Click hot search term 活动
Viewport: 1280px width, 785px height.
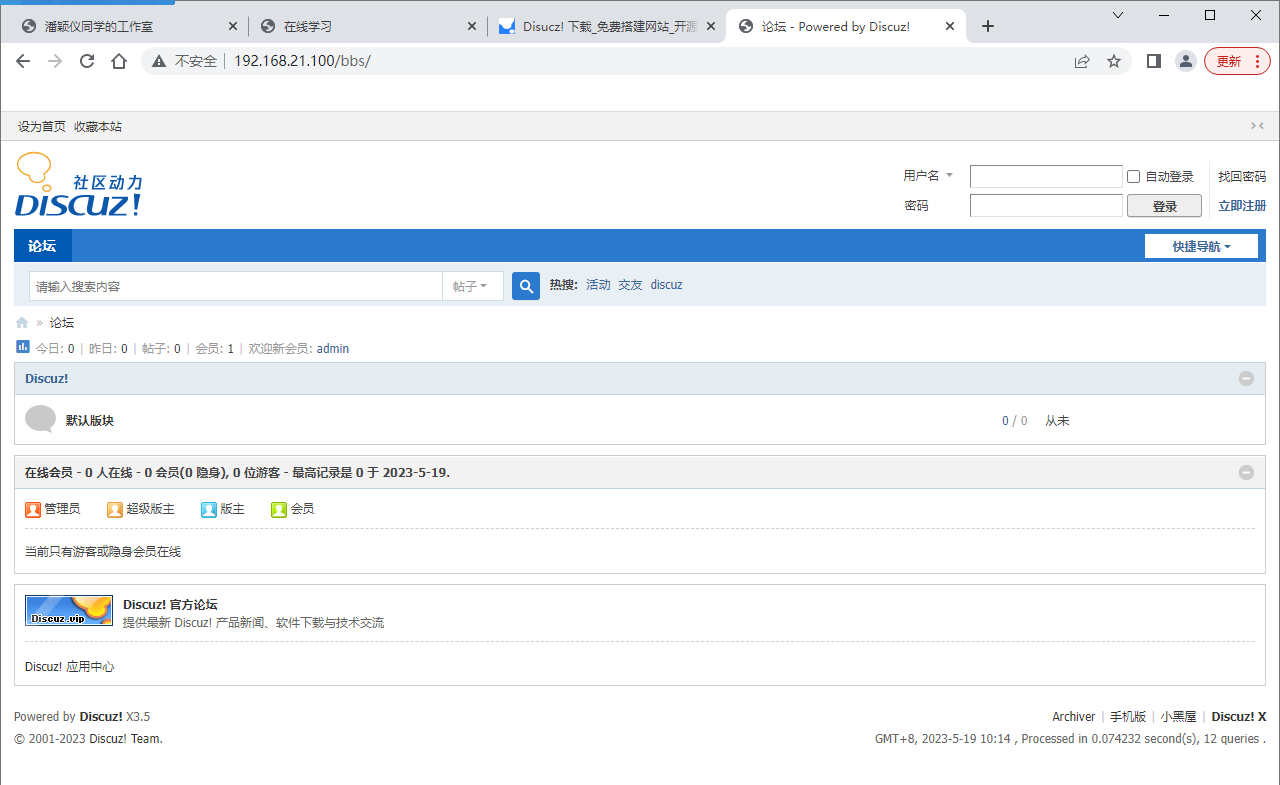(598, 285)
